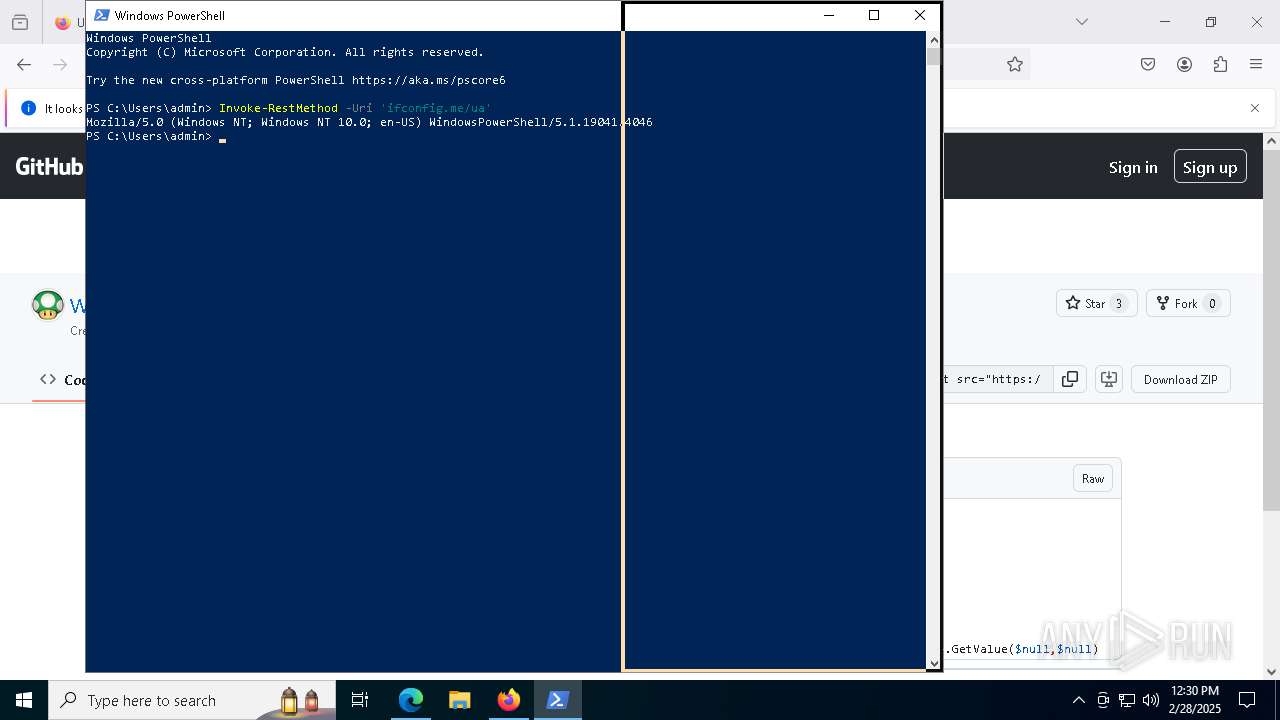Open the Firefox Pocket save icon
1280x720 pixels.
click(1148, 64)
